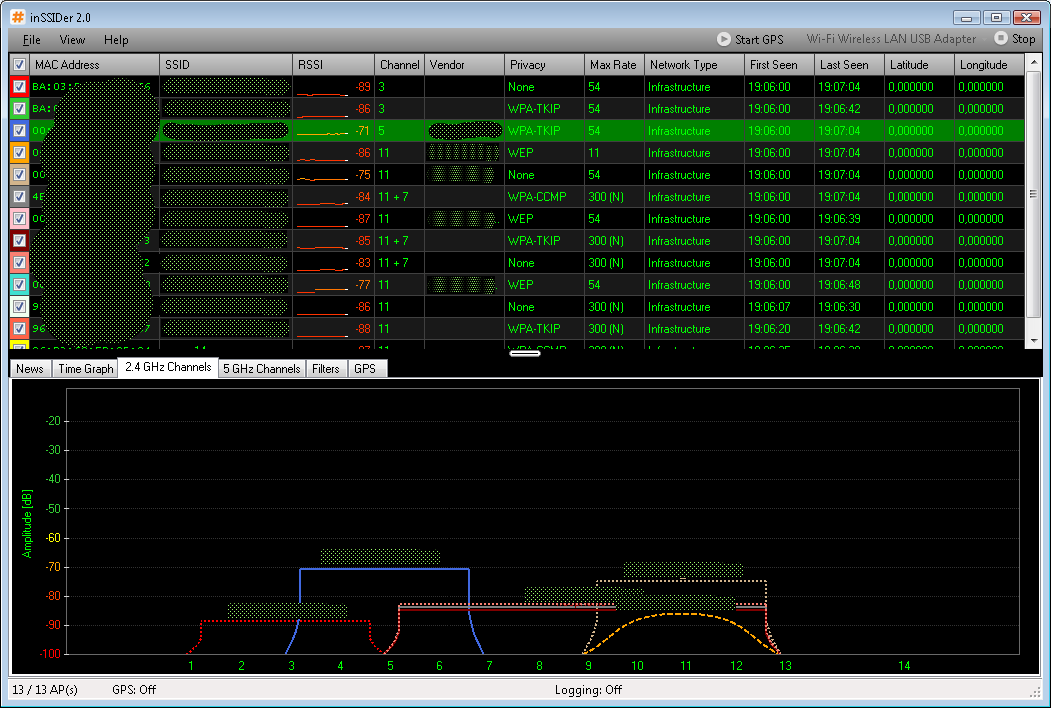The width and height of the screenshot is (1051, 708).
Task: Toggle the blue checkbox on highlighted channel 5 row
Action: tap(19, 131)
